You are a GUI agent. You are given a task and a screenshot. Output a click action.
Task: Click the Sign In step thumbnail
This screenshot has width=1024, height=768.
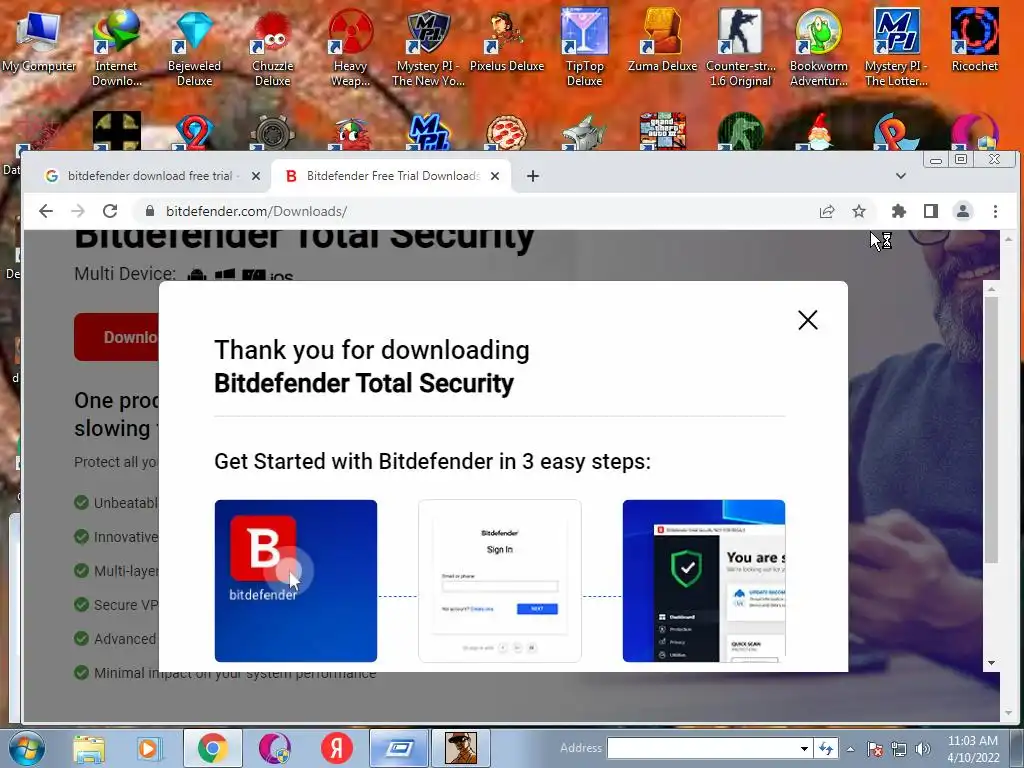point(500,581)
